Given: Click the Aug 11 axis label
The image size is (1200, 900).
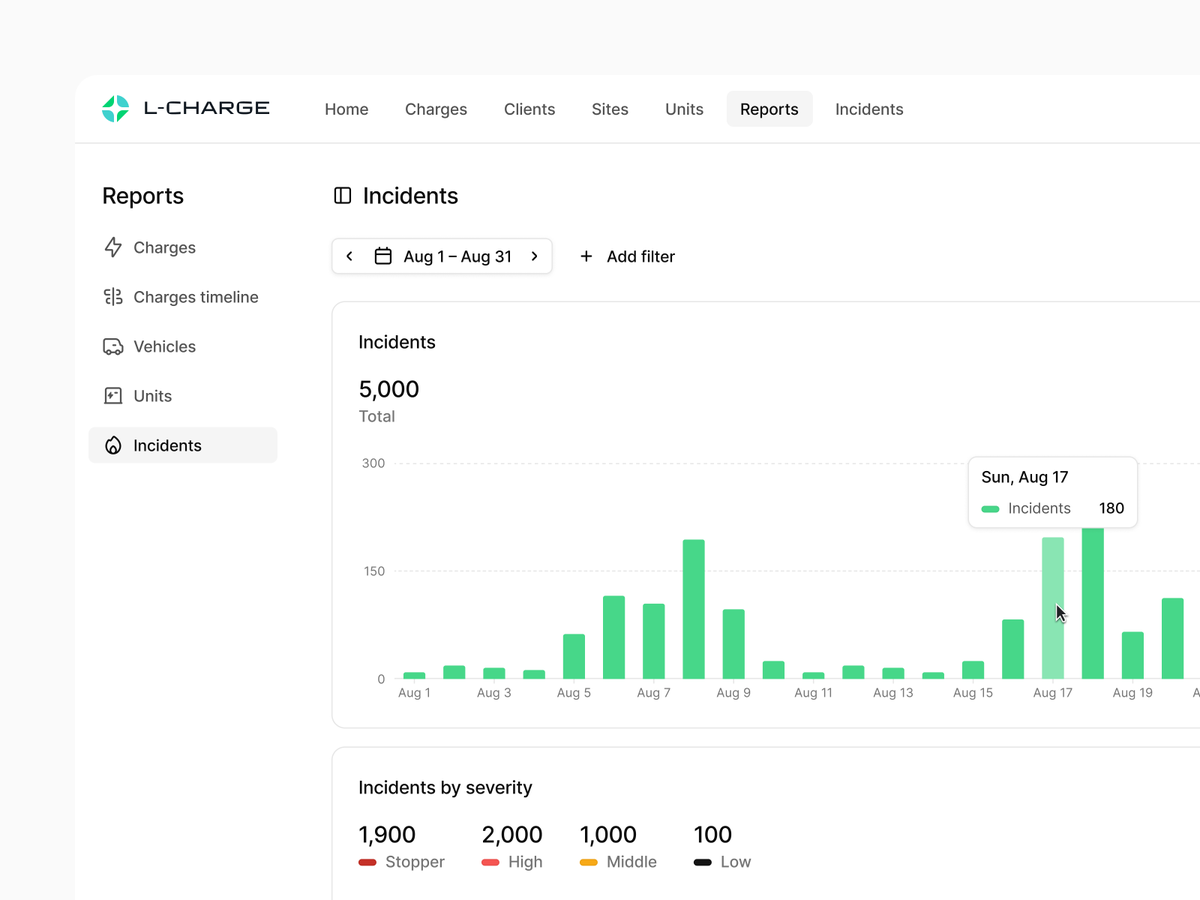Looking at the screenshot, I should [x=813, y=693].
